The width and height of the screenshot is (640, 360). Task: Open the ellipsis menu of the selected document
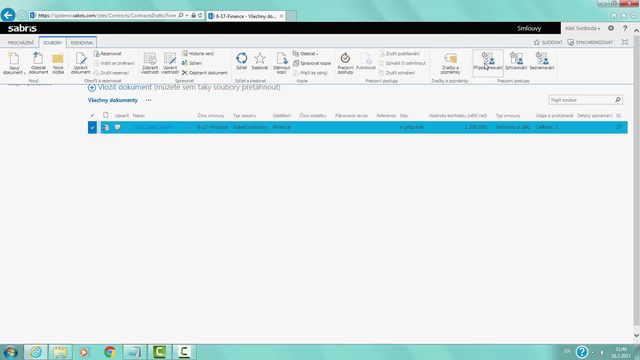(x=189, y=127)
